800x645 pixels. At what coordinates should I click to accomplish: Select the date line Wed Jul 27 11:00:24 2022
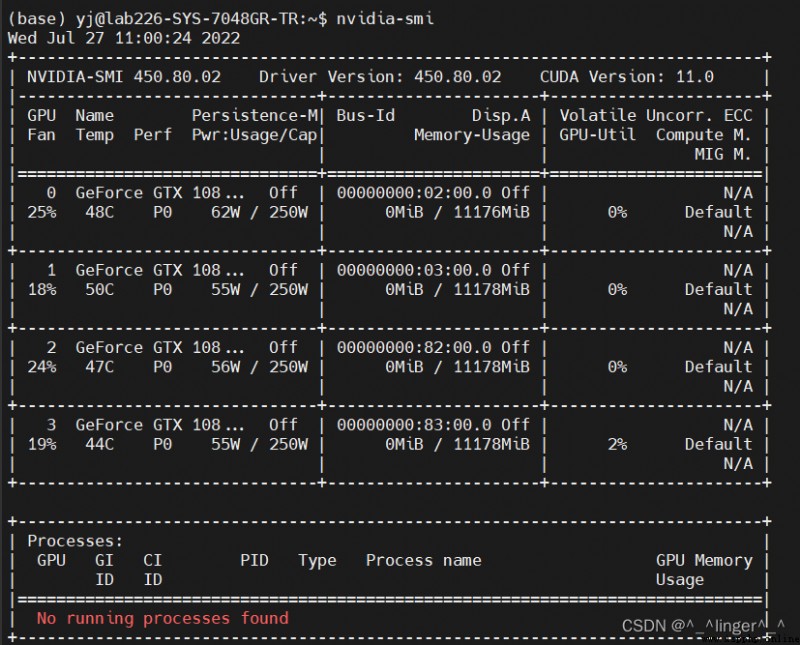(x=123, y=38)
